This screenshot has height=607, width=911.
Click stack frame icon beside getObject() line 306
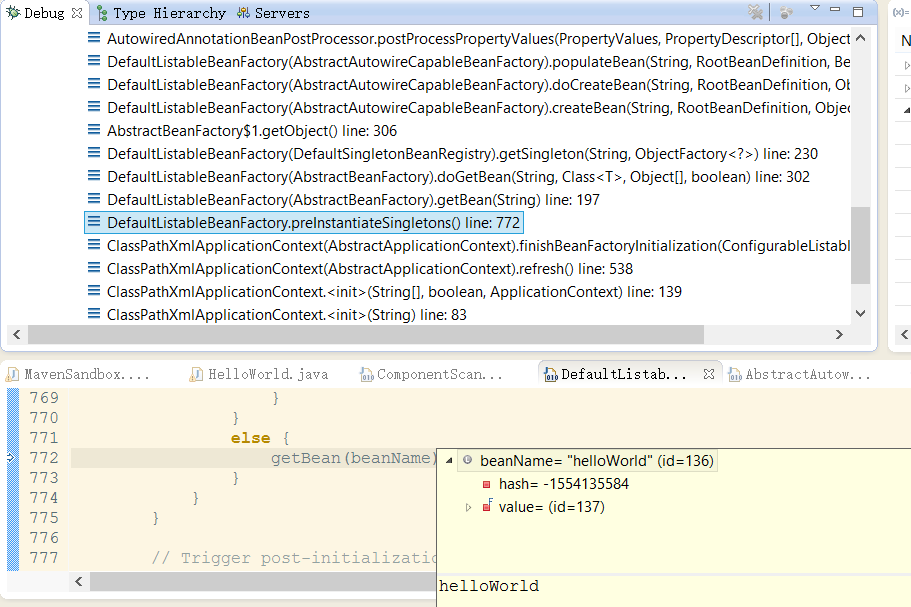coord(94,130)
